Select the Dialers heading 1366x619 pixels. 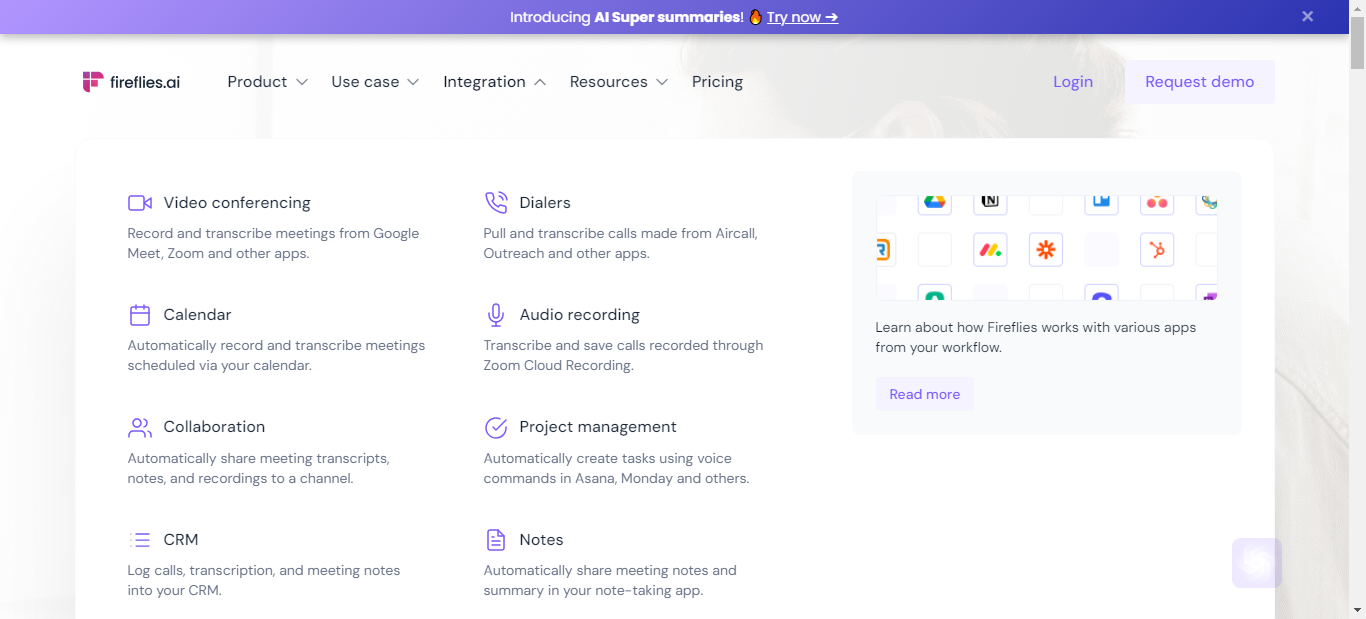pos(545,203)
